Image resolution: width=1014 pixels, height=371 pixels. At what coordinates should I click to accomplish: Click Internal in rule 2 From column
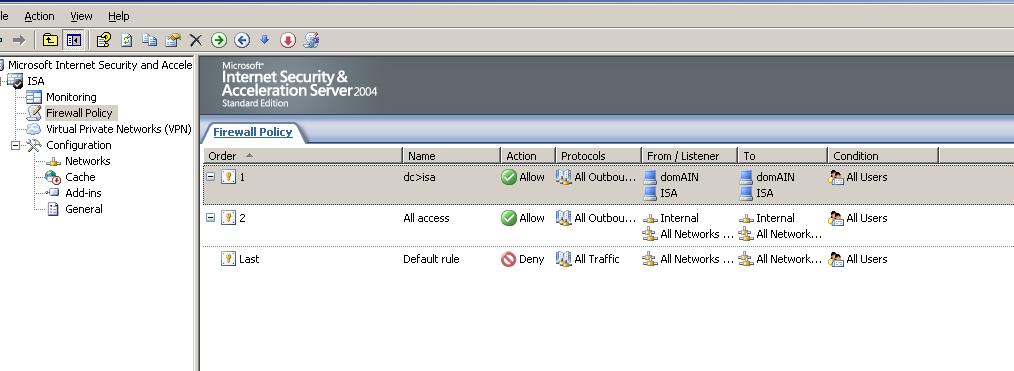[x=679, y=218]
